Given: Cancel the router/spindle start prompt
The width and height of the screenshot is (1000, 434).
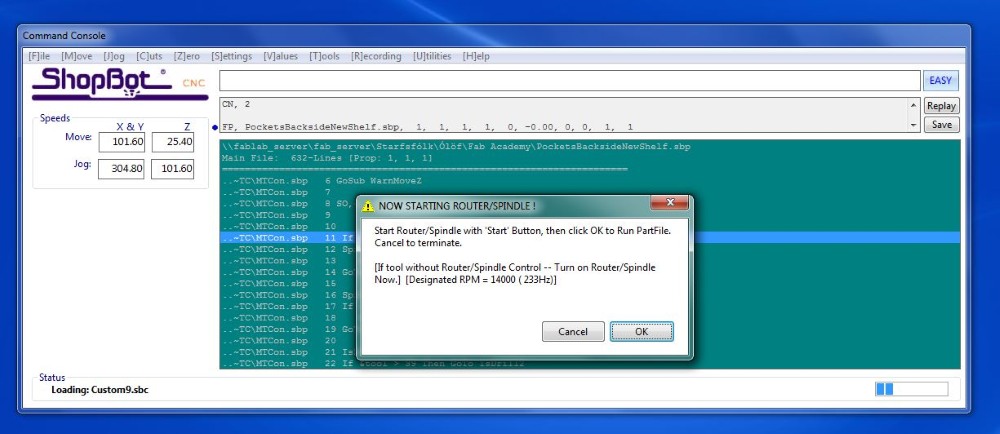Looking at the screenshot, I should (573, 332).
